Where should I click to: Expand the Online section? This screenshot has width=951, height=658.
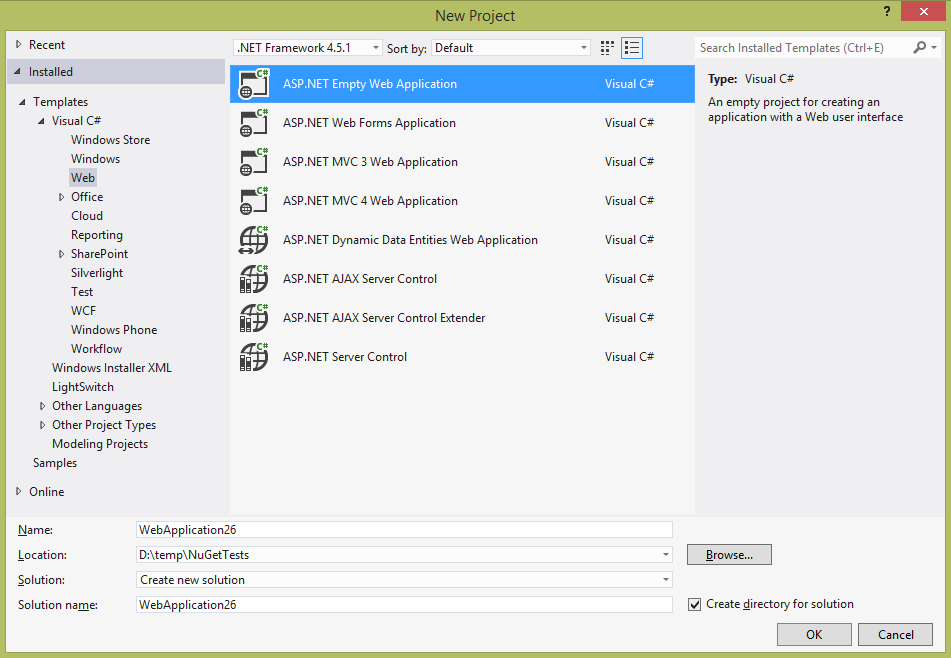pyautogui.click(x=19, y=491)
